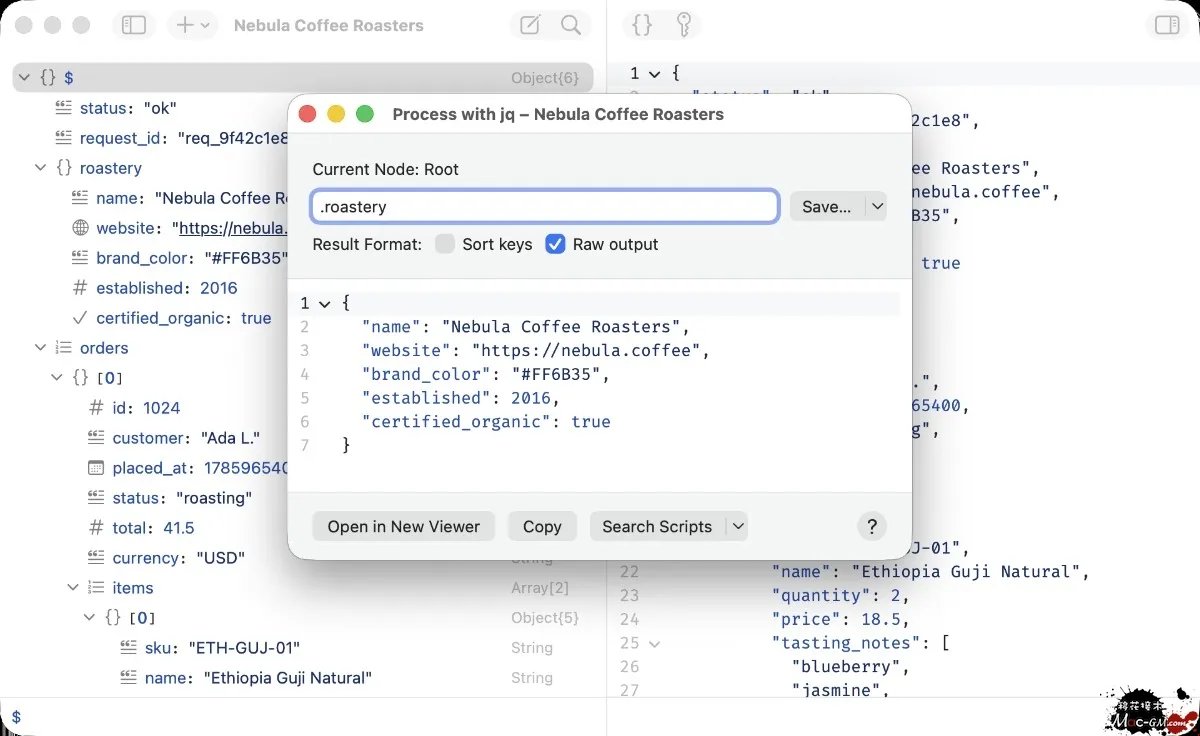Click the Copy button
The image size is (1200, 736).
(542, 527)
